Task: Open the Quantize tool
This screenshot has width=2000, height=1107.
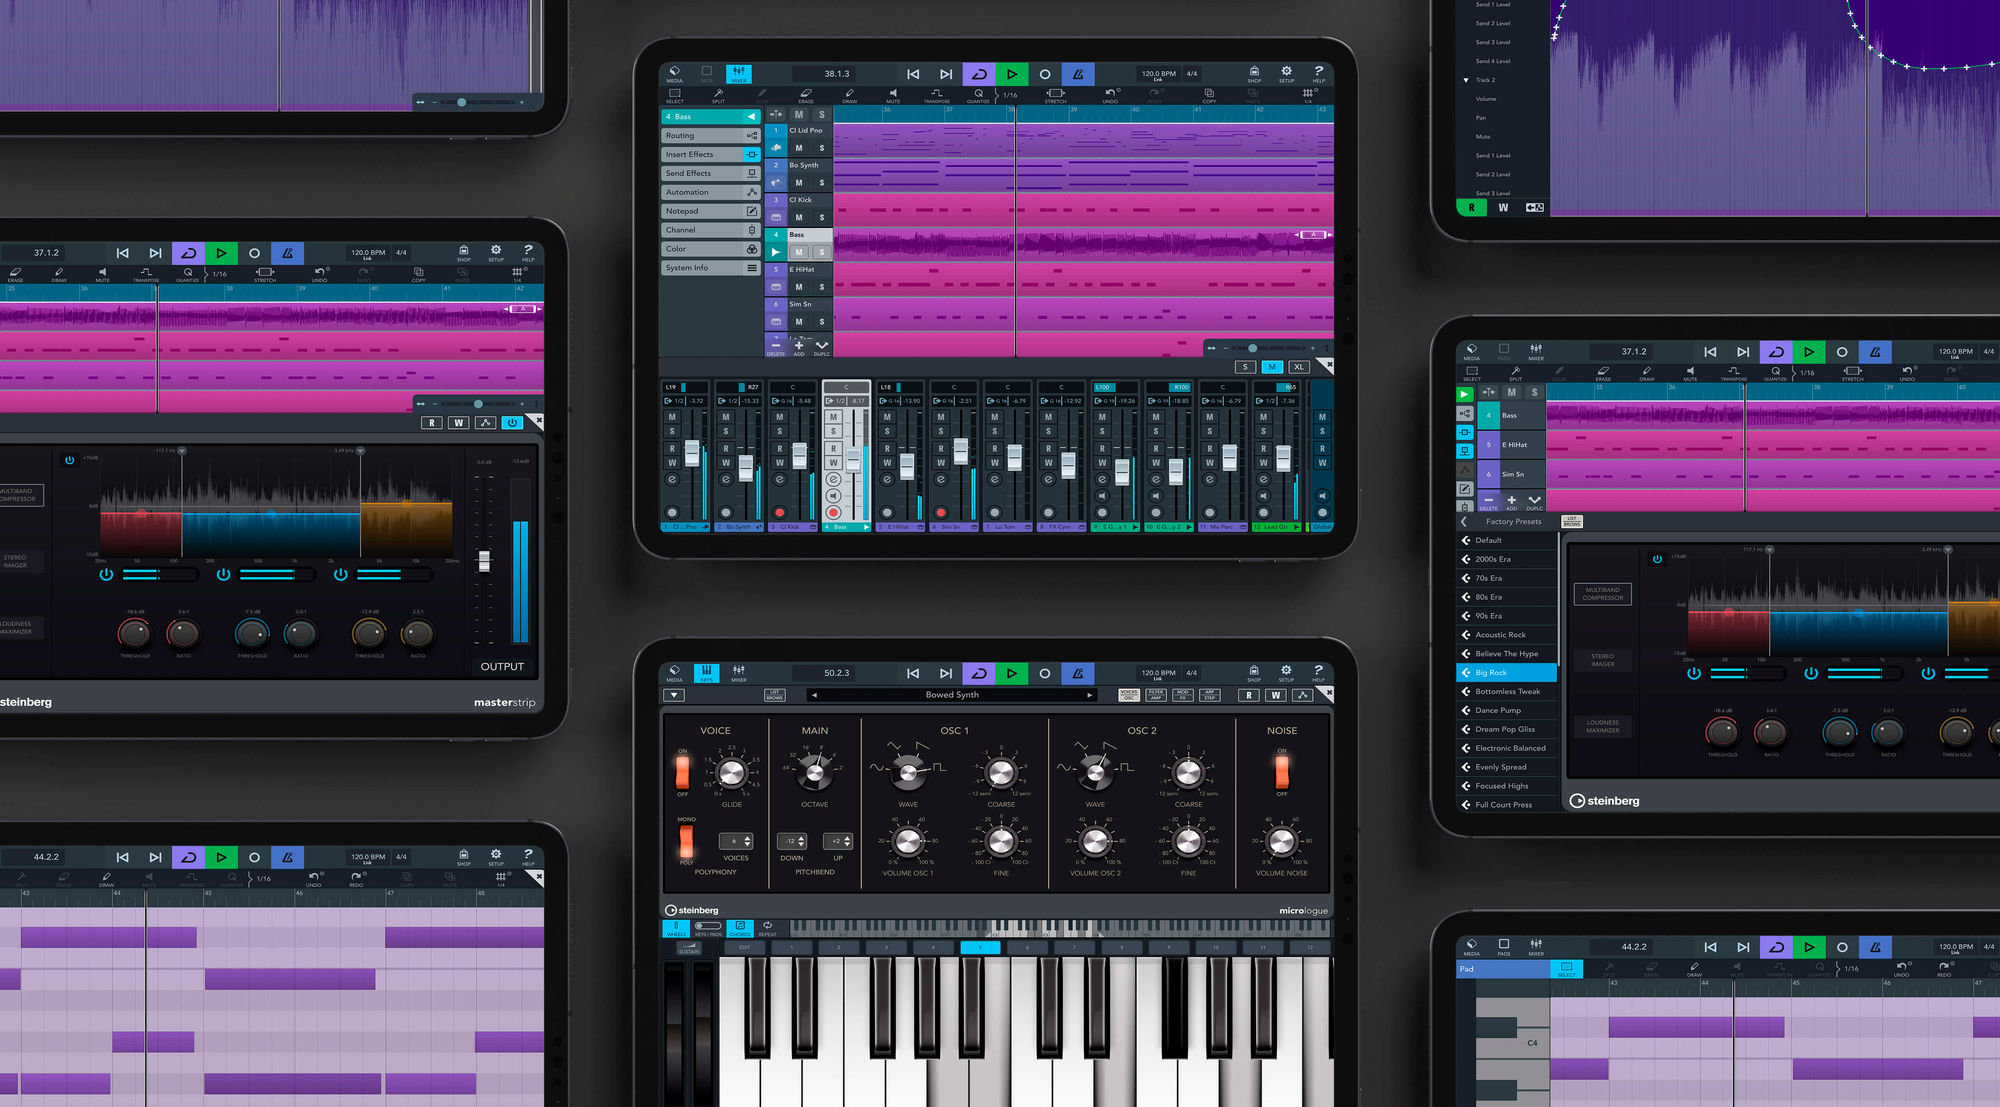Action: 978,95
